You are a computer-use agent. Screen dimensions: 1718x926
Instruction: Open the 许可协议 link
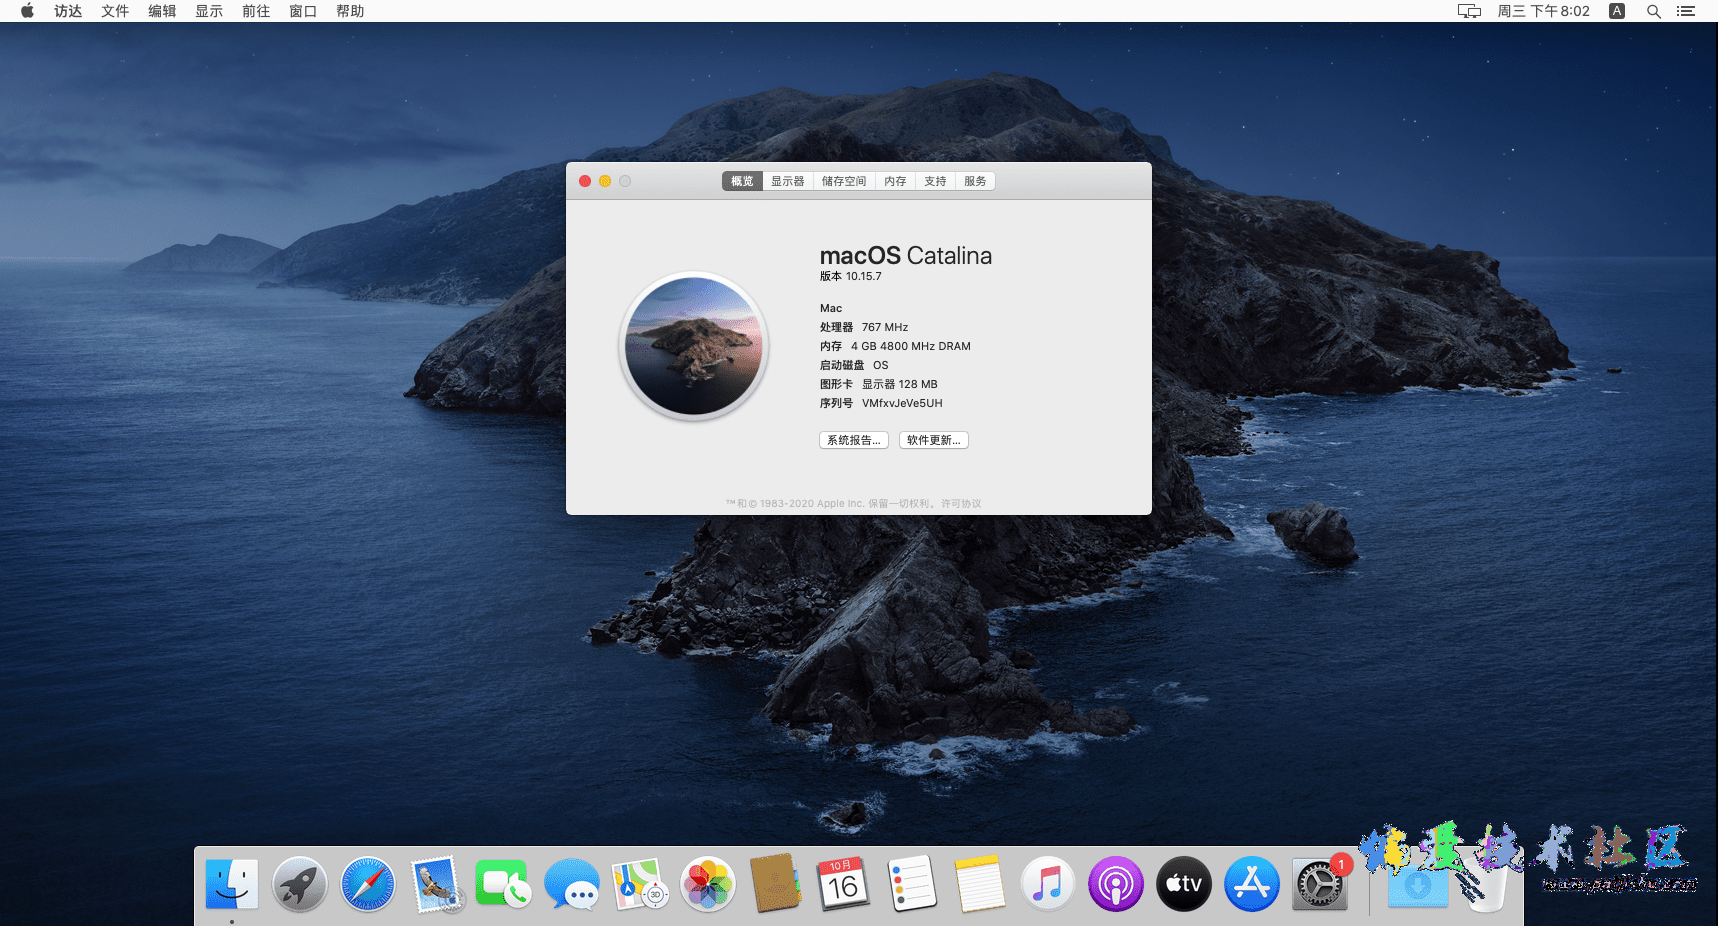pos(961,504)
